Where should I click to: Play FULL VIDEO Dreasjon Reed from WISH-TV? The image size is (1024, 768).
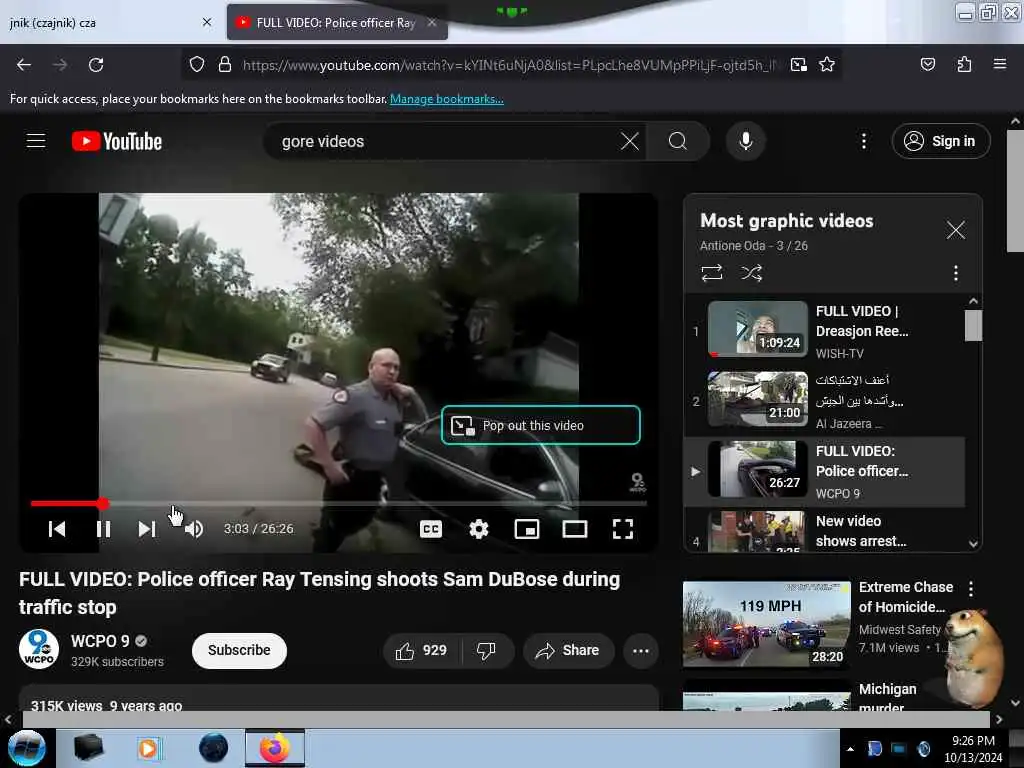point(824,331)
